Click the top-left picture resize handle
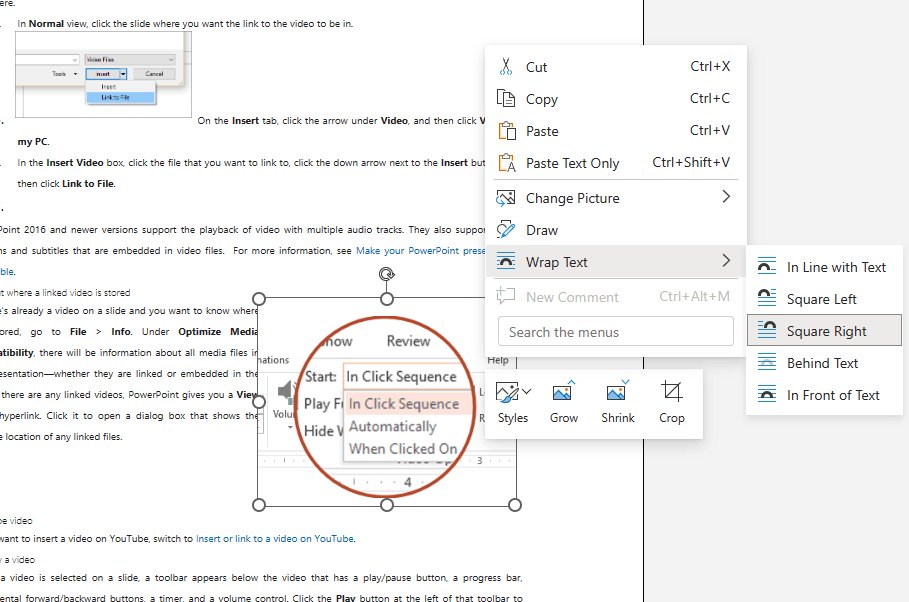 click(x=259, y=299)
